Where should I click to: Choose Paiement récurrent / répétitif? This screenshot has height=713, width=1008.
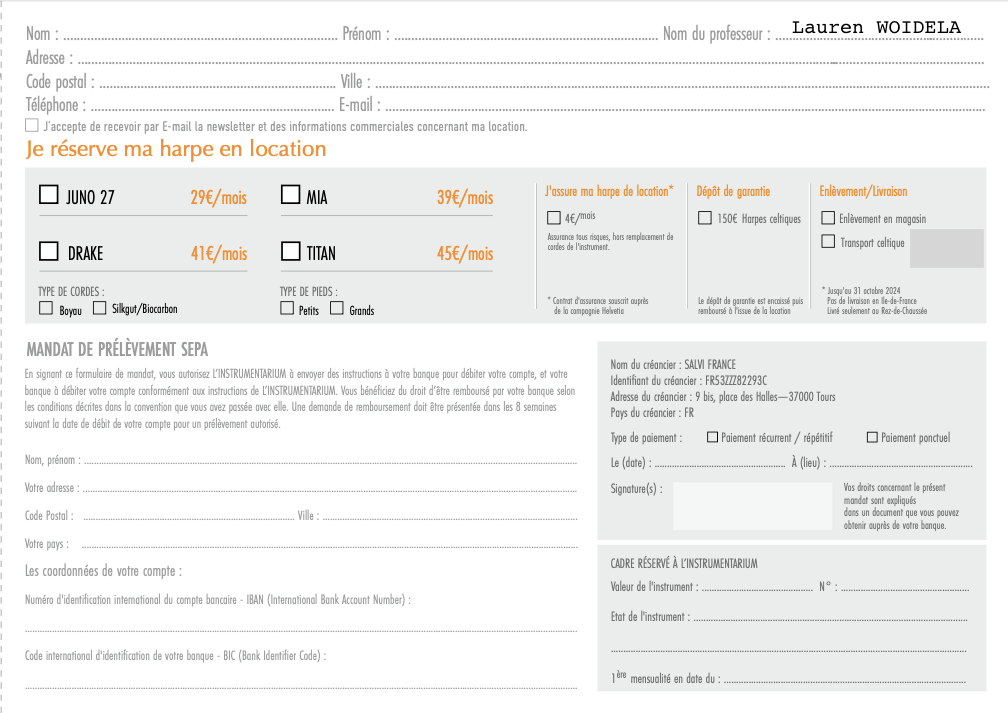tap(712, 437)
